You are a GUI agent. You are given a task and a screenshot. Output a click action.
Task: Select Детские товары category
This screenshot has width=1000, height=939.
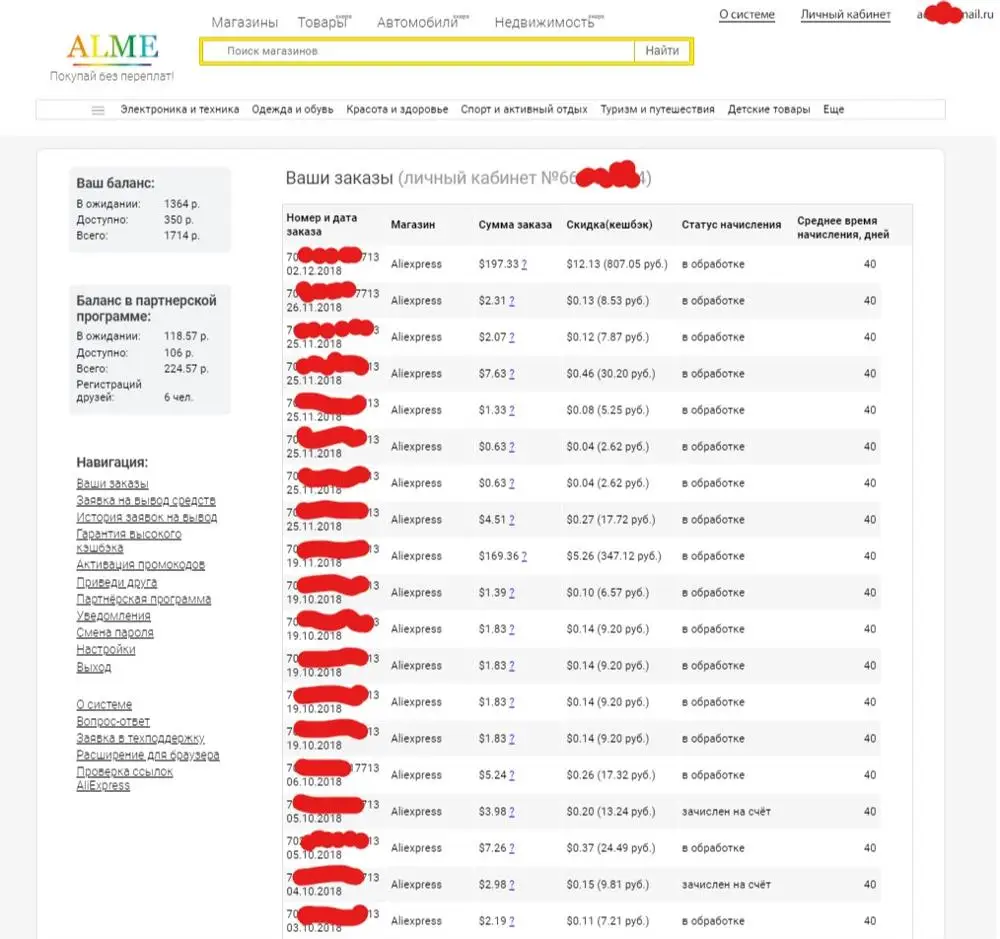pos(769,110)
